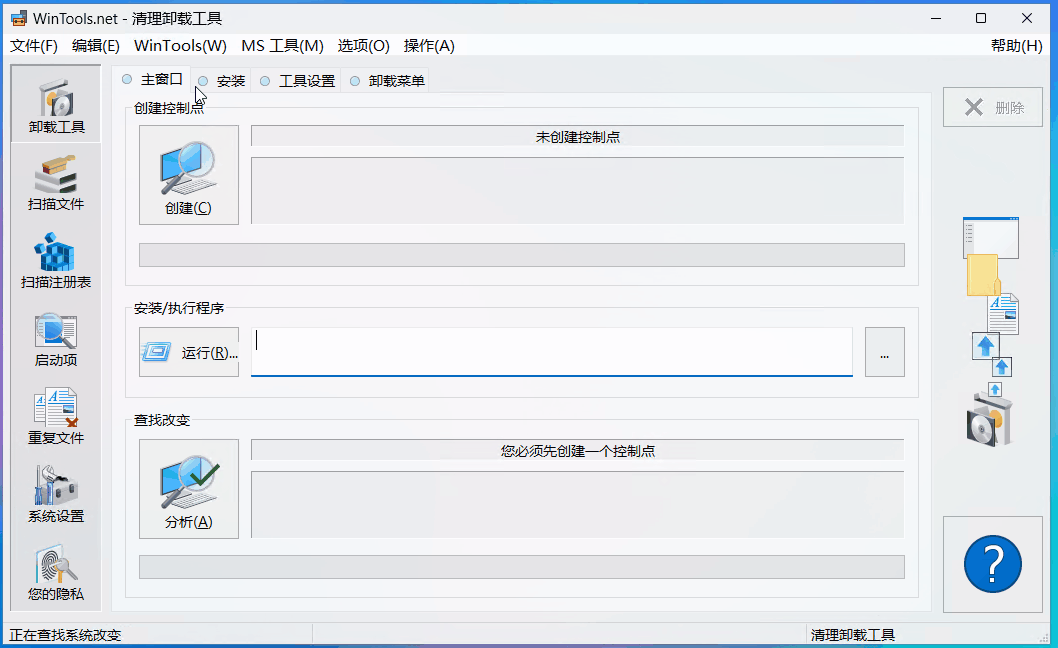Open the 选项(O) menu
This screenshot has width=1058, height=648.
(364, 46)
